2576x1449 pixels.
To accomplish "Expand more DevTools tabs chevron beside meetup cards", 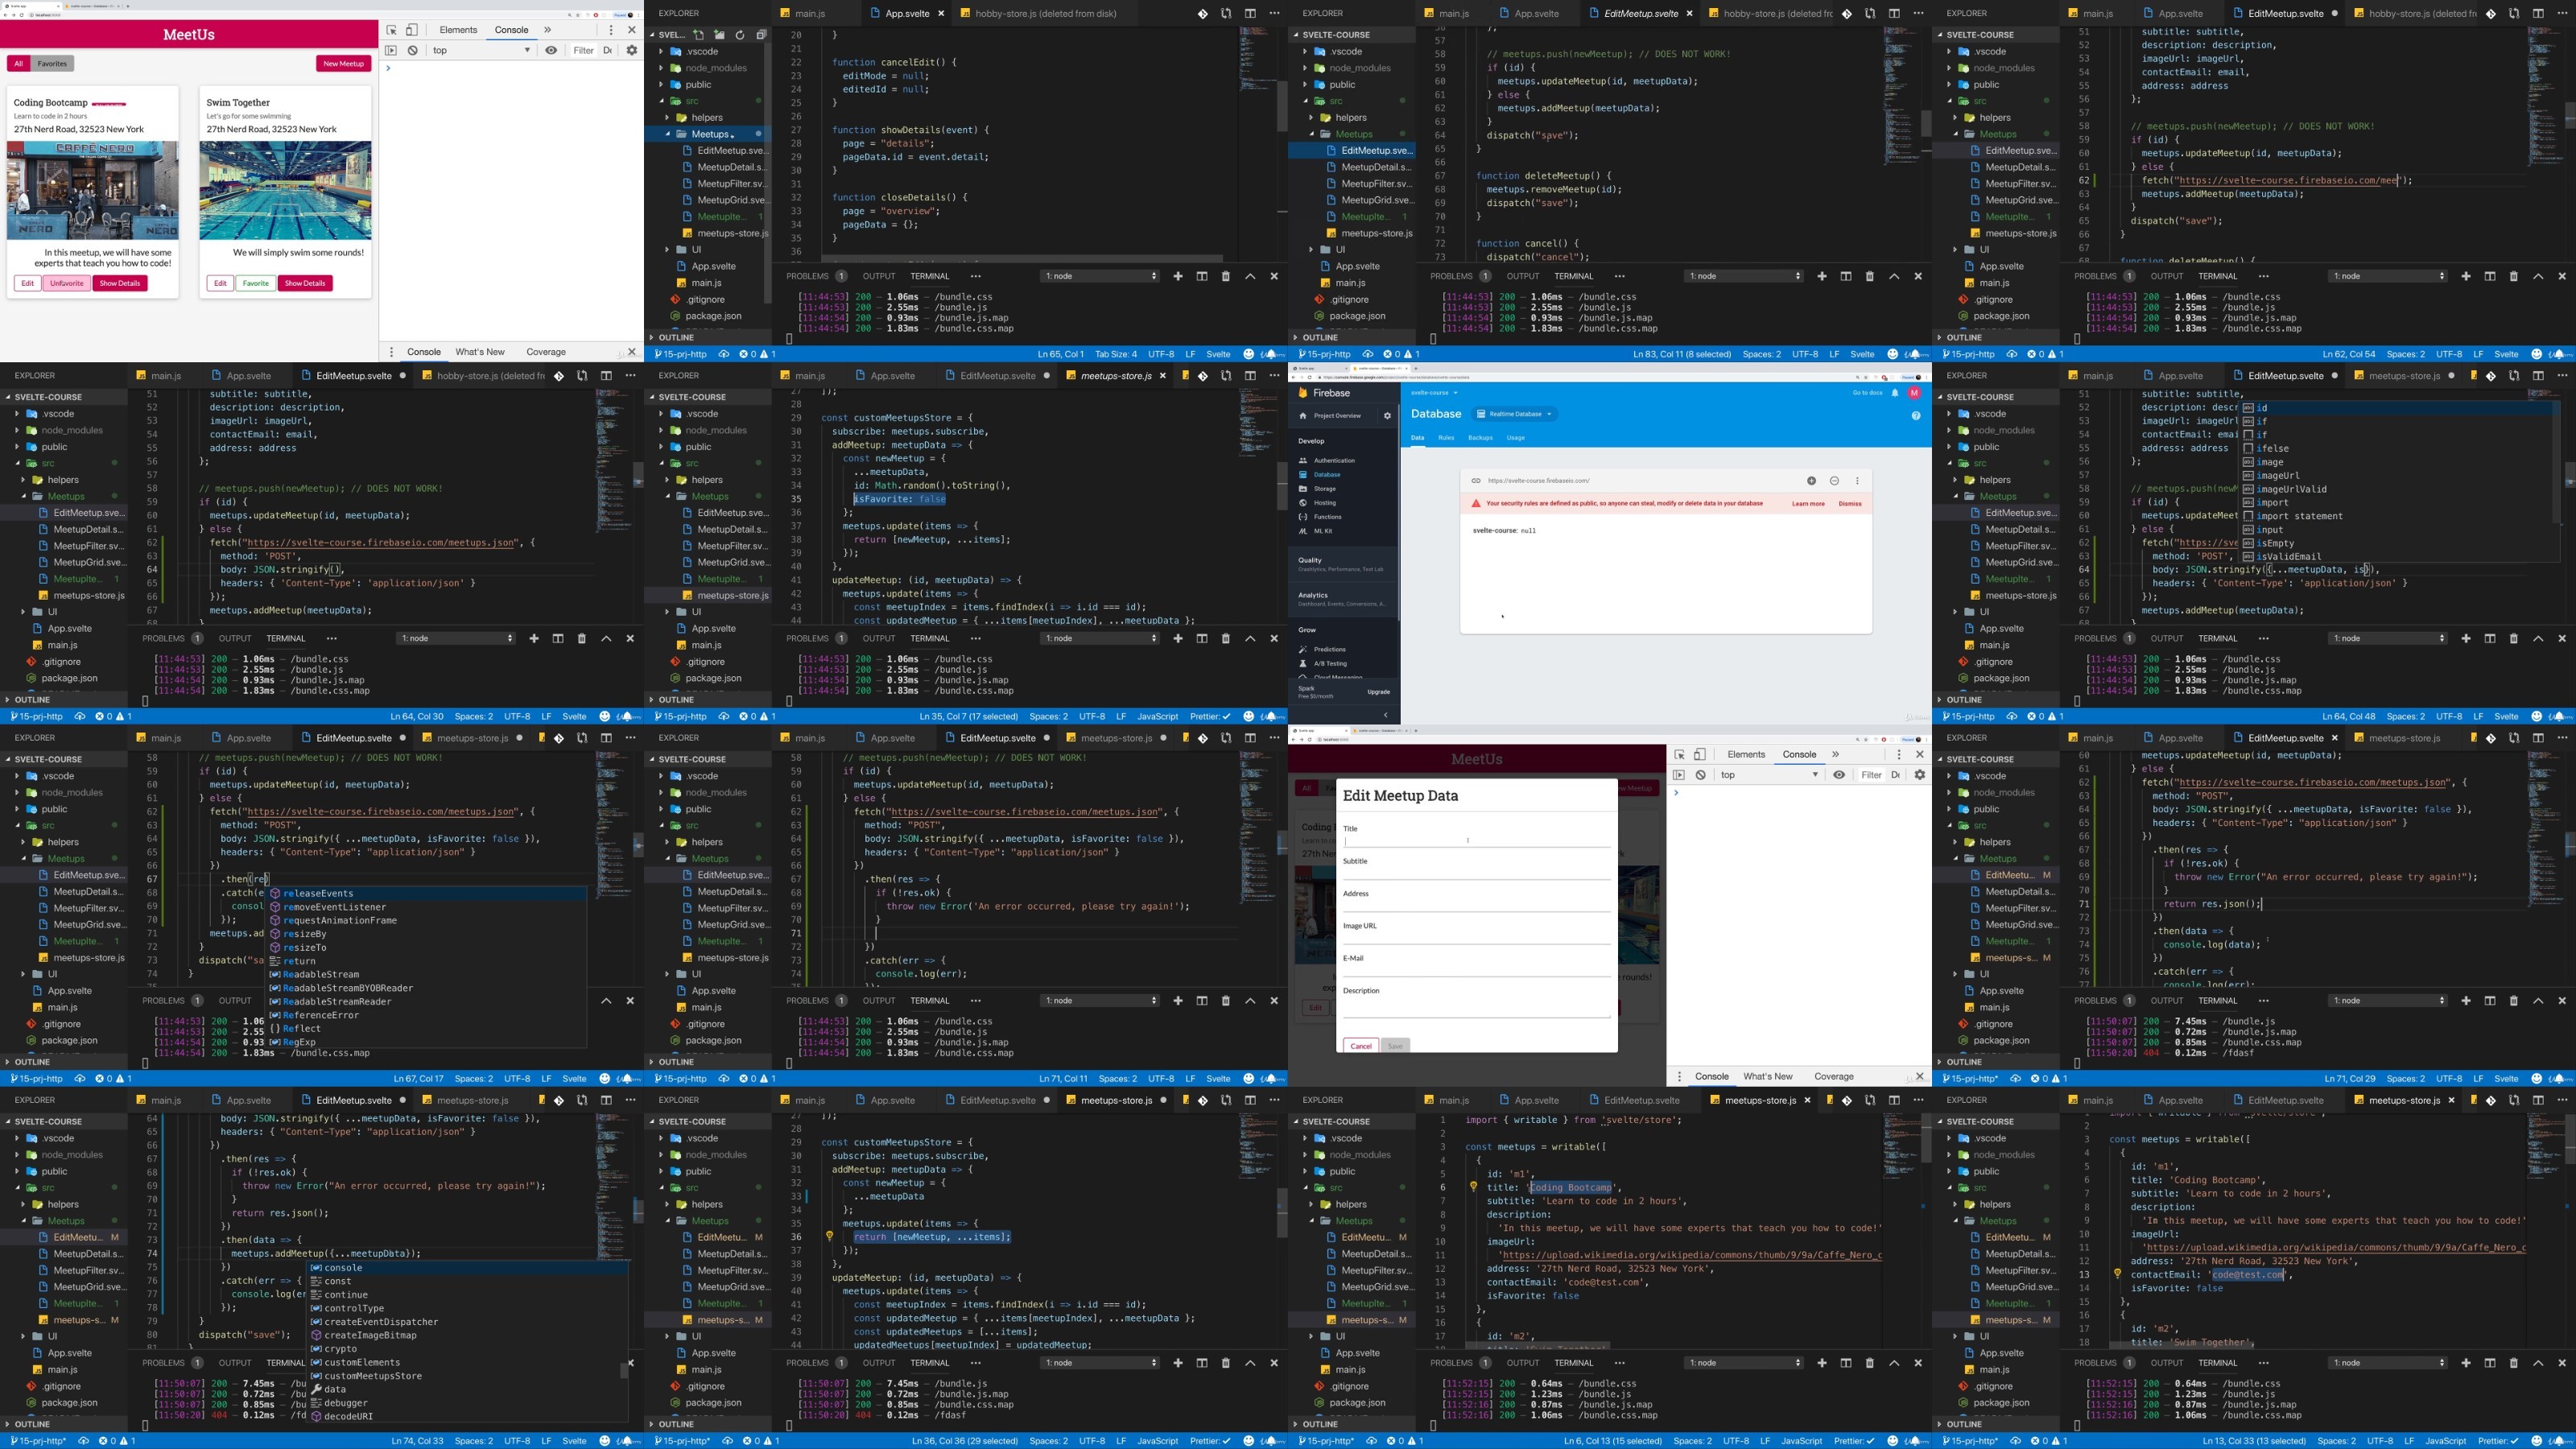I will pyautogui.click(x=547, y=30).
